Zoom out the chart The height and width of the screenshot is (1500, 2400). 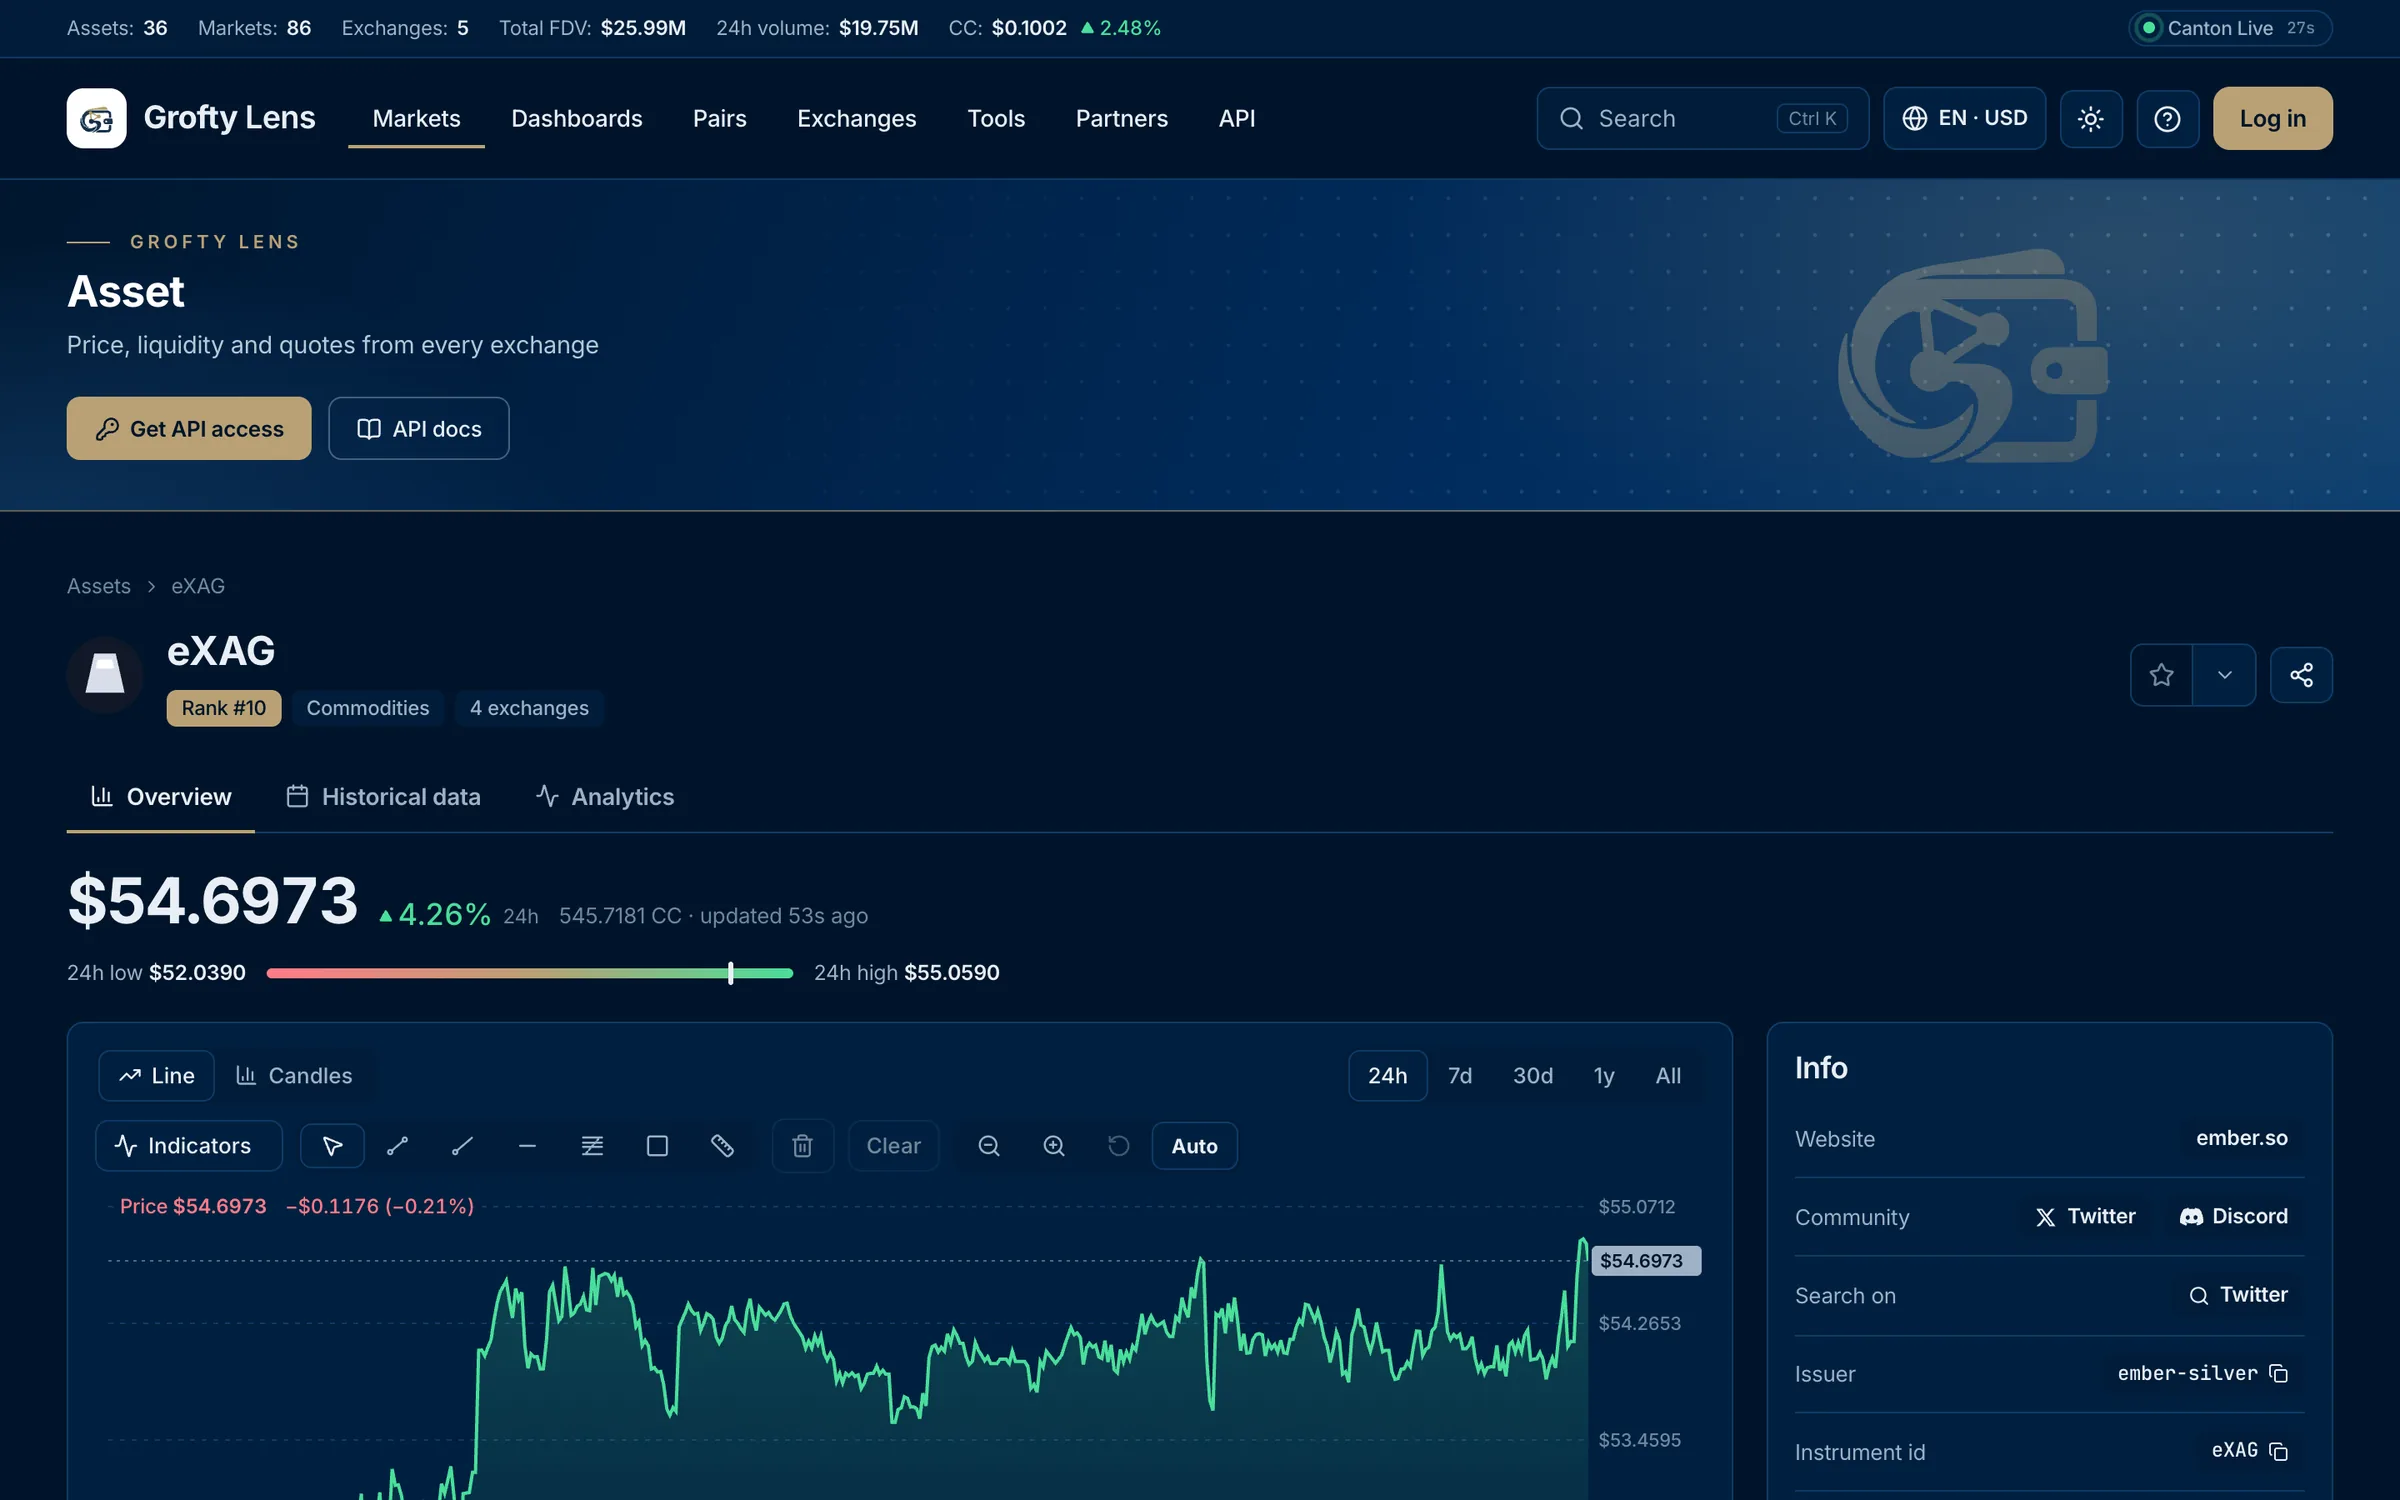(989, 1146)
